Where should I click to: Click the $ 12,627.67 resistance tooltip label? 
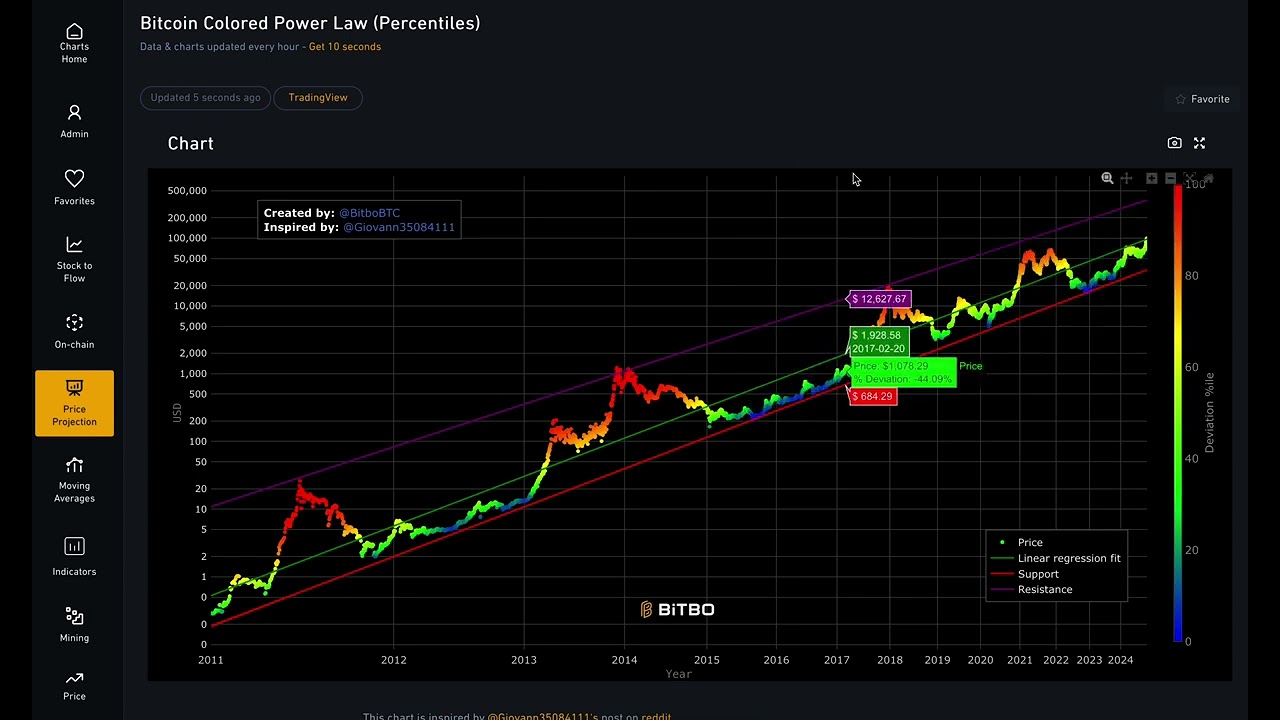879,299
